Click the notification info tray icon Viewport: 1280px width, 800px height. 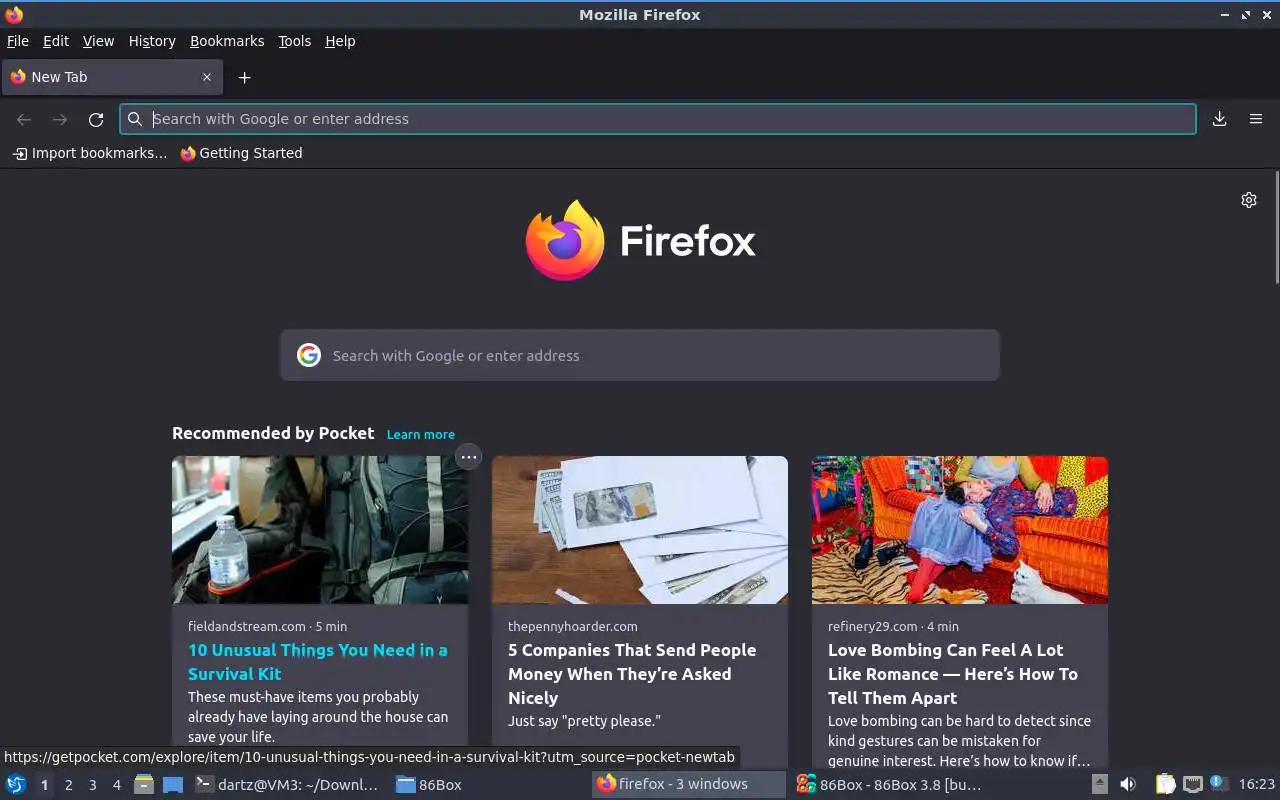pos(1218,783)
